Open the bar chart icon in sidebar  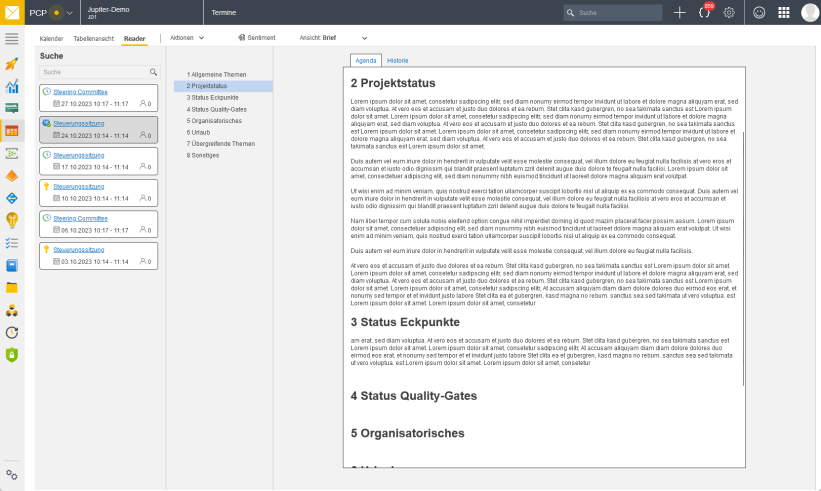coord(12,87)
